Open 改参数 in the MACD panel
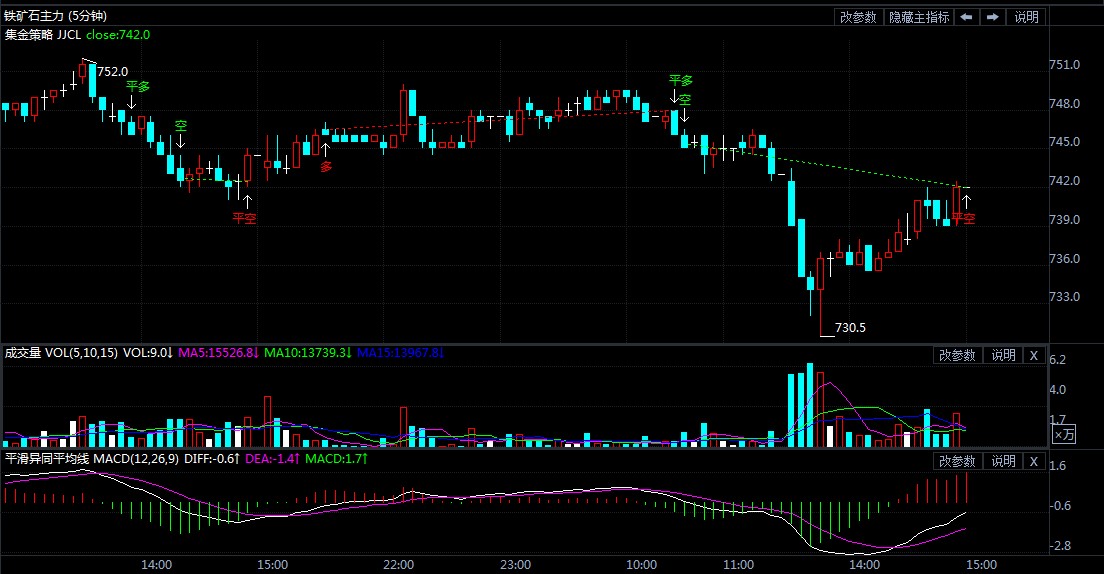The height and width of the screenshot is (574, 1104). 958,461
